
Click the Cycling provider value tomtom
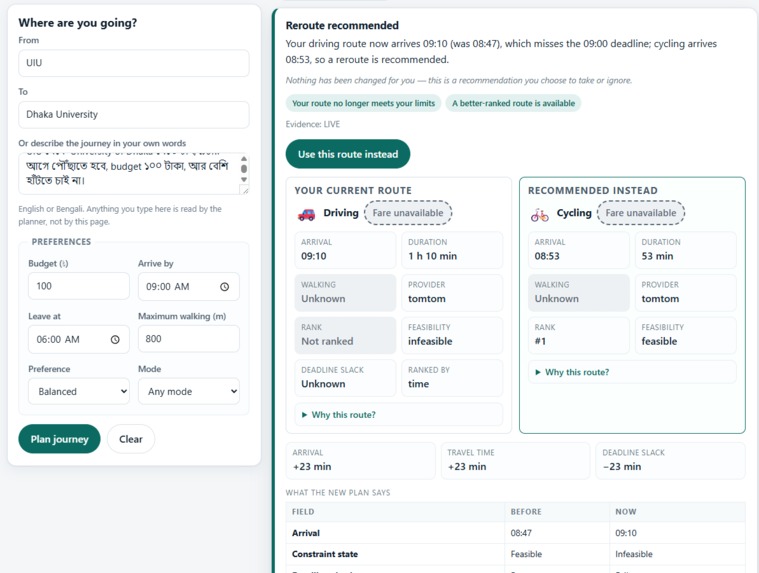[660, 299]
